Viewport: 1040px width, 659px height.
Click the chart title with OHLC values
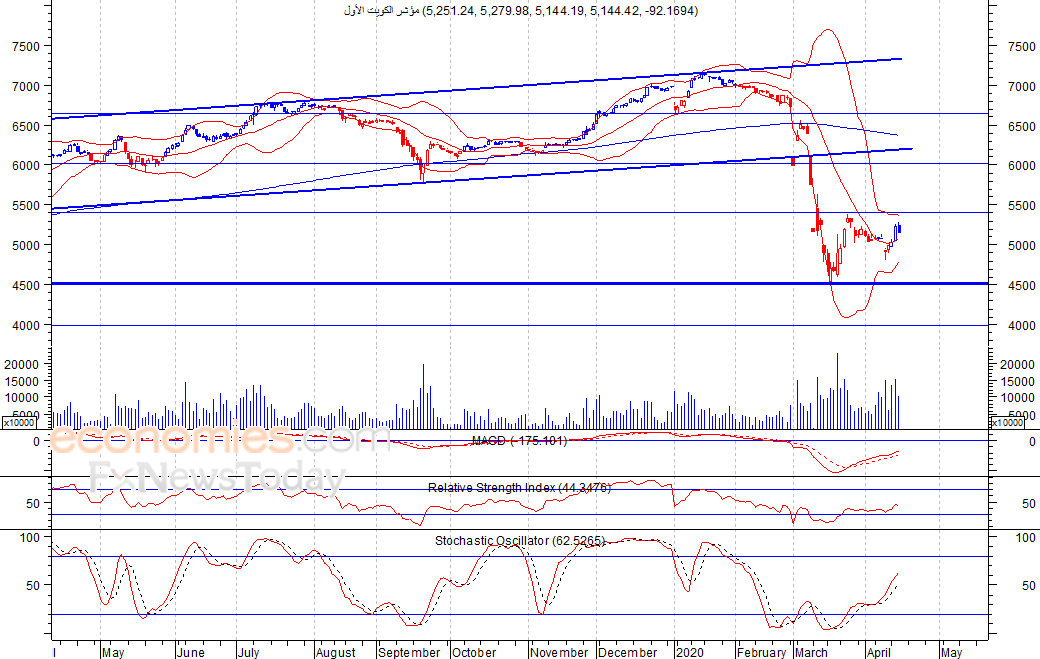click(521, 11)
